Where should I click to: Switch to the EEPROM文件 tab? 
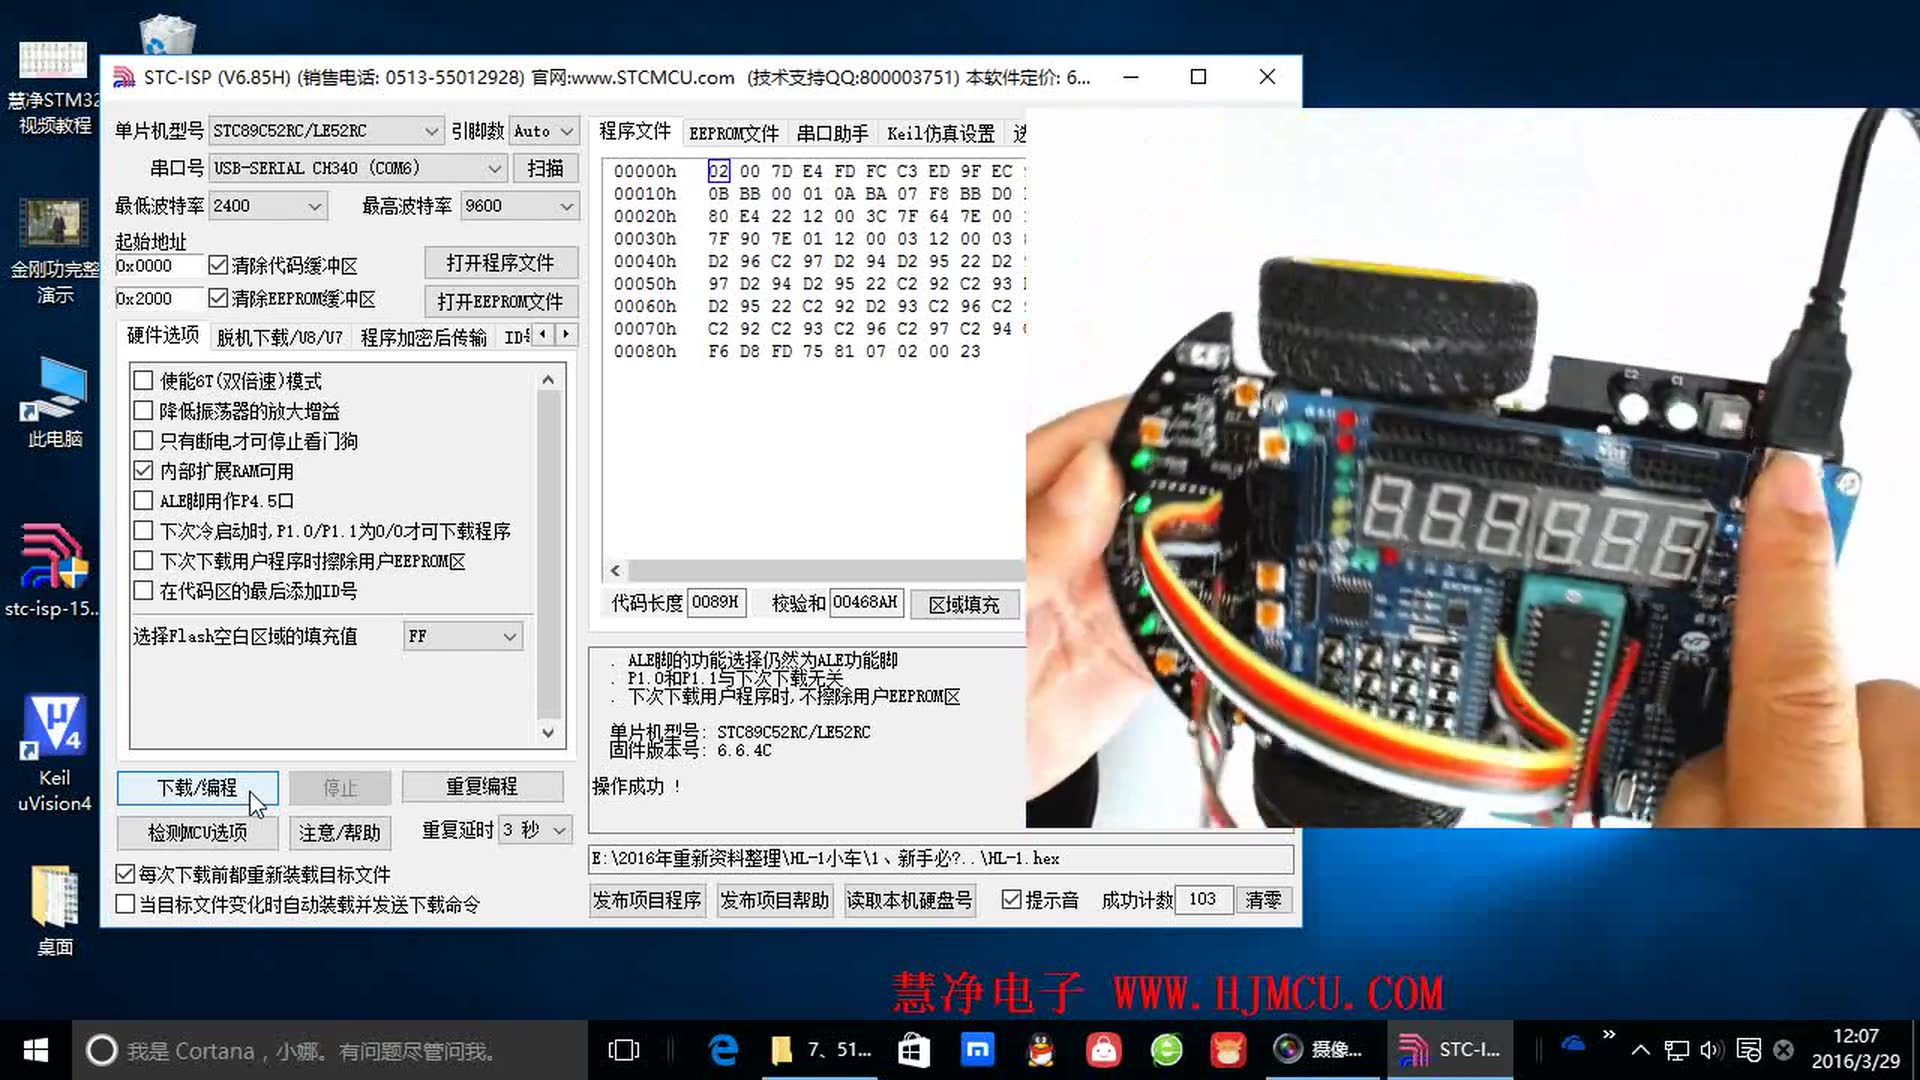tap(734, 132)
